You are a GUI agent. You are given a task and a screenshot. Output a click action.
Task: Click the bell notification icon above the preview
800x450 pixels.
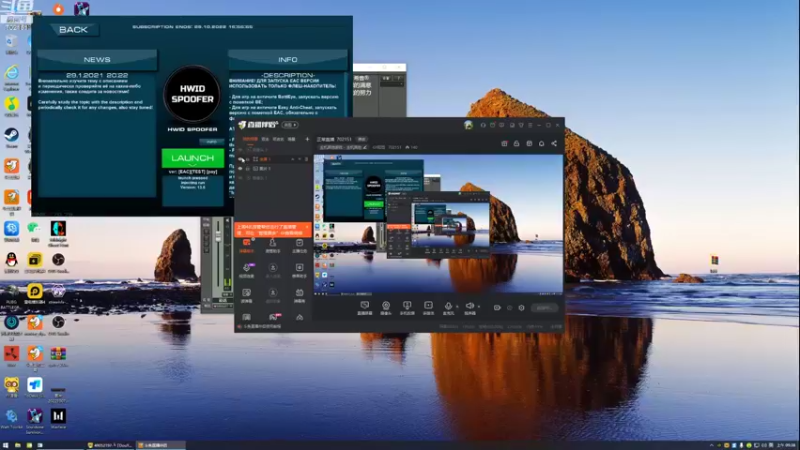click(x=541, y=144)
